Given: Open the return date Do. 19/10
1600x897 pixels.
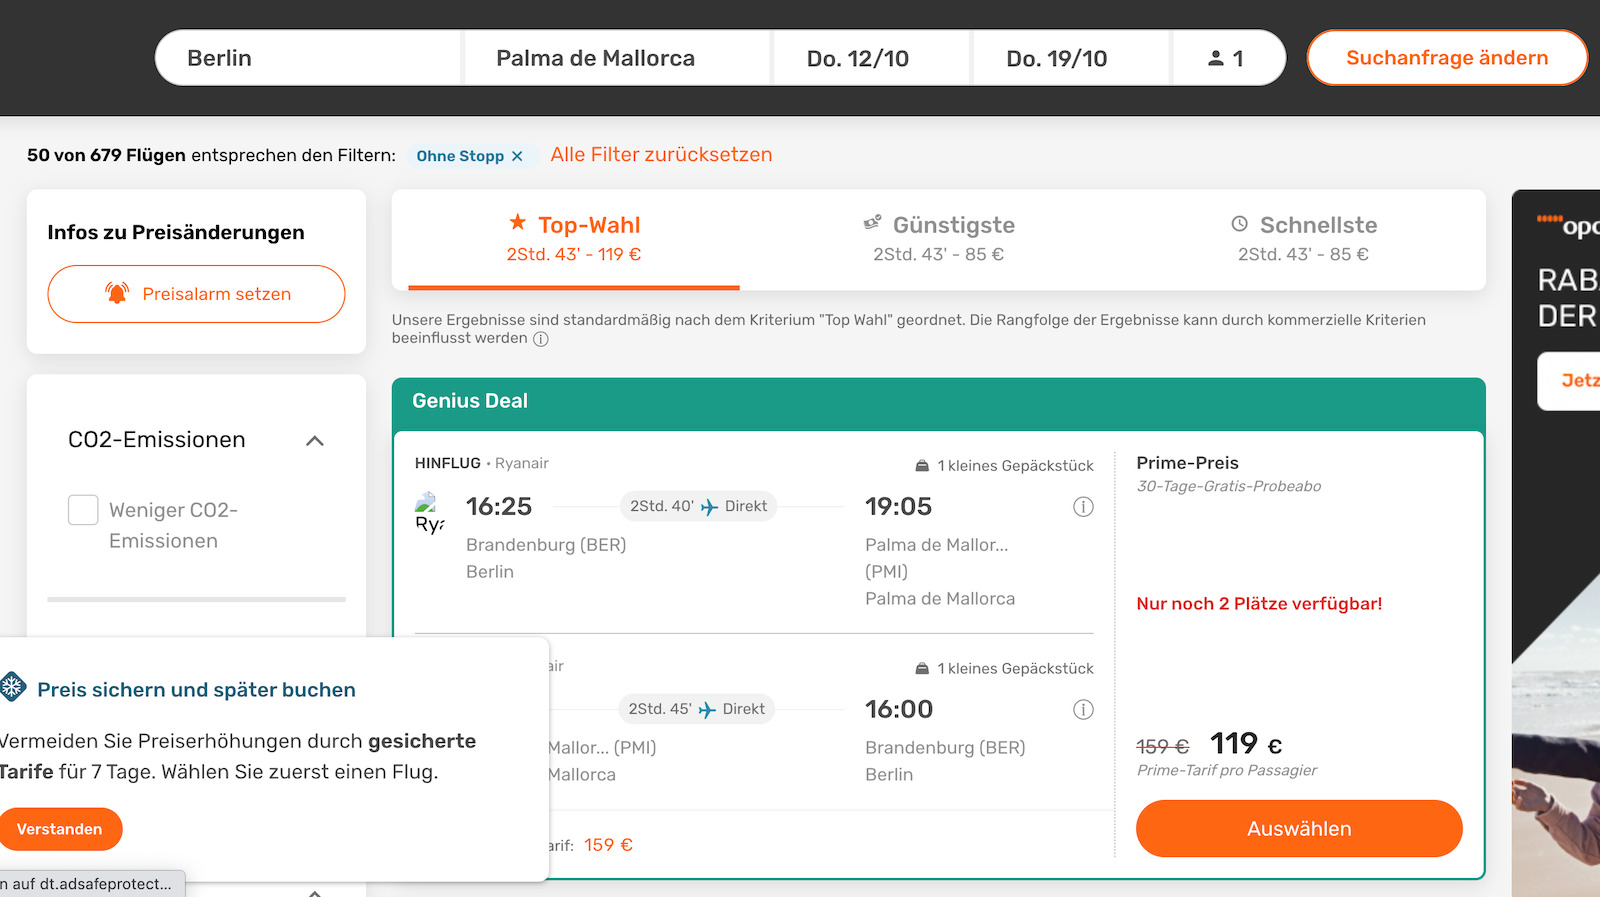Looking at the screenshot, I should tap(1058, 57).
